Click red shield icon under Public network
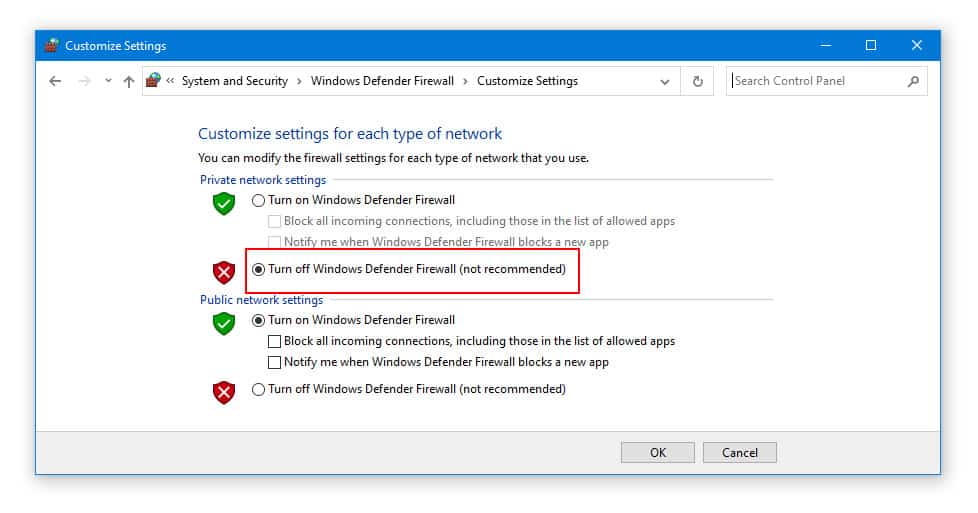The width and height of the screenshot is (978, 513). coord(224,393)
